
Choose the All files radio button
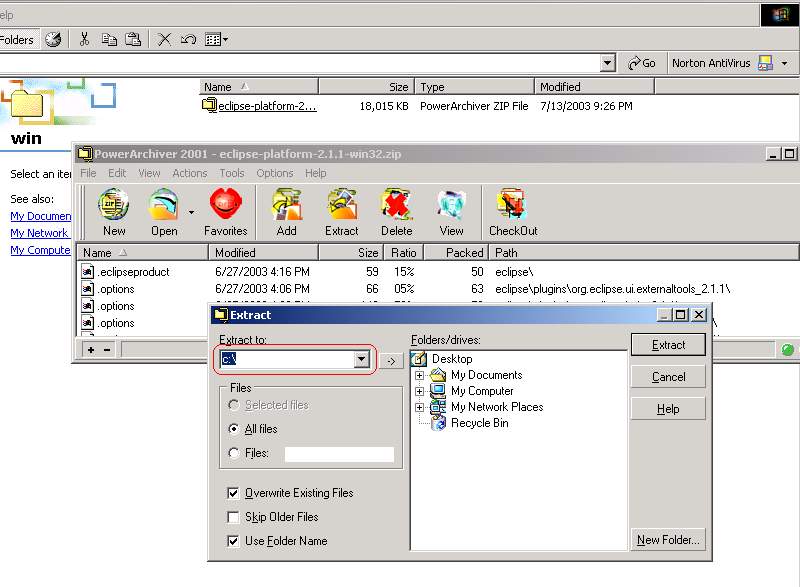click(x=234, y=429)
